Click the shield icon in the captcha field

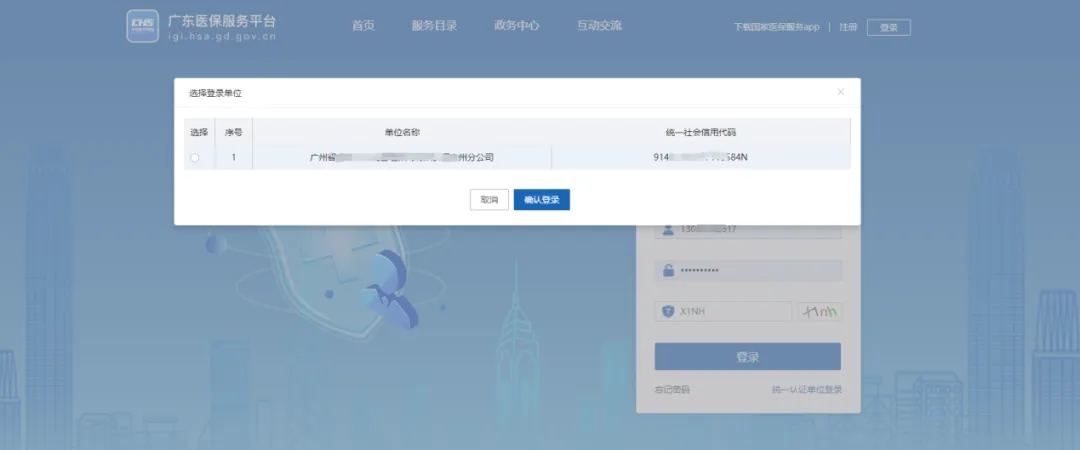tap(667, 312)
